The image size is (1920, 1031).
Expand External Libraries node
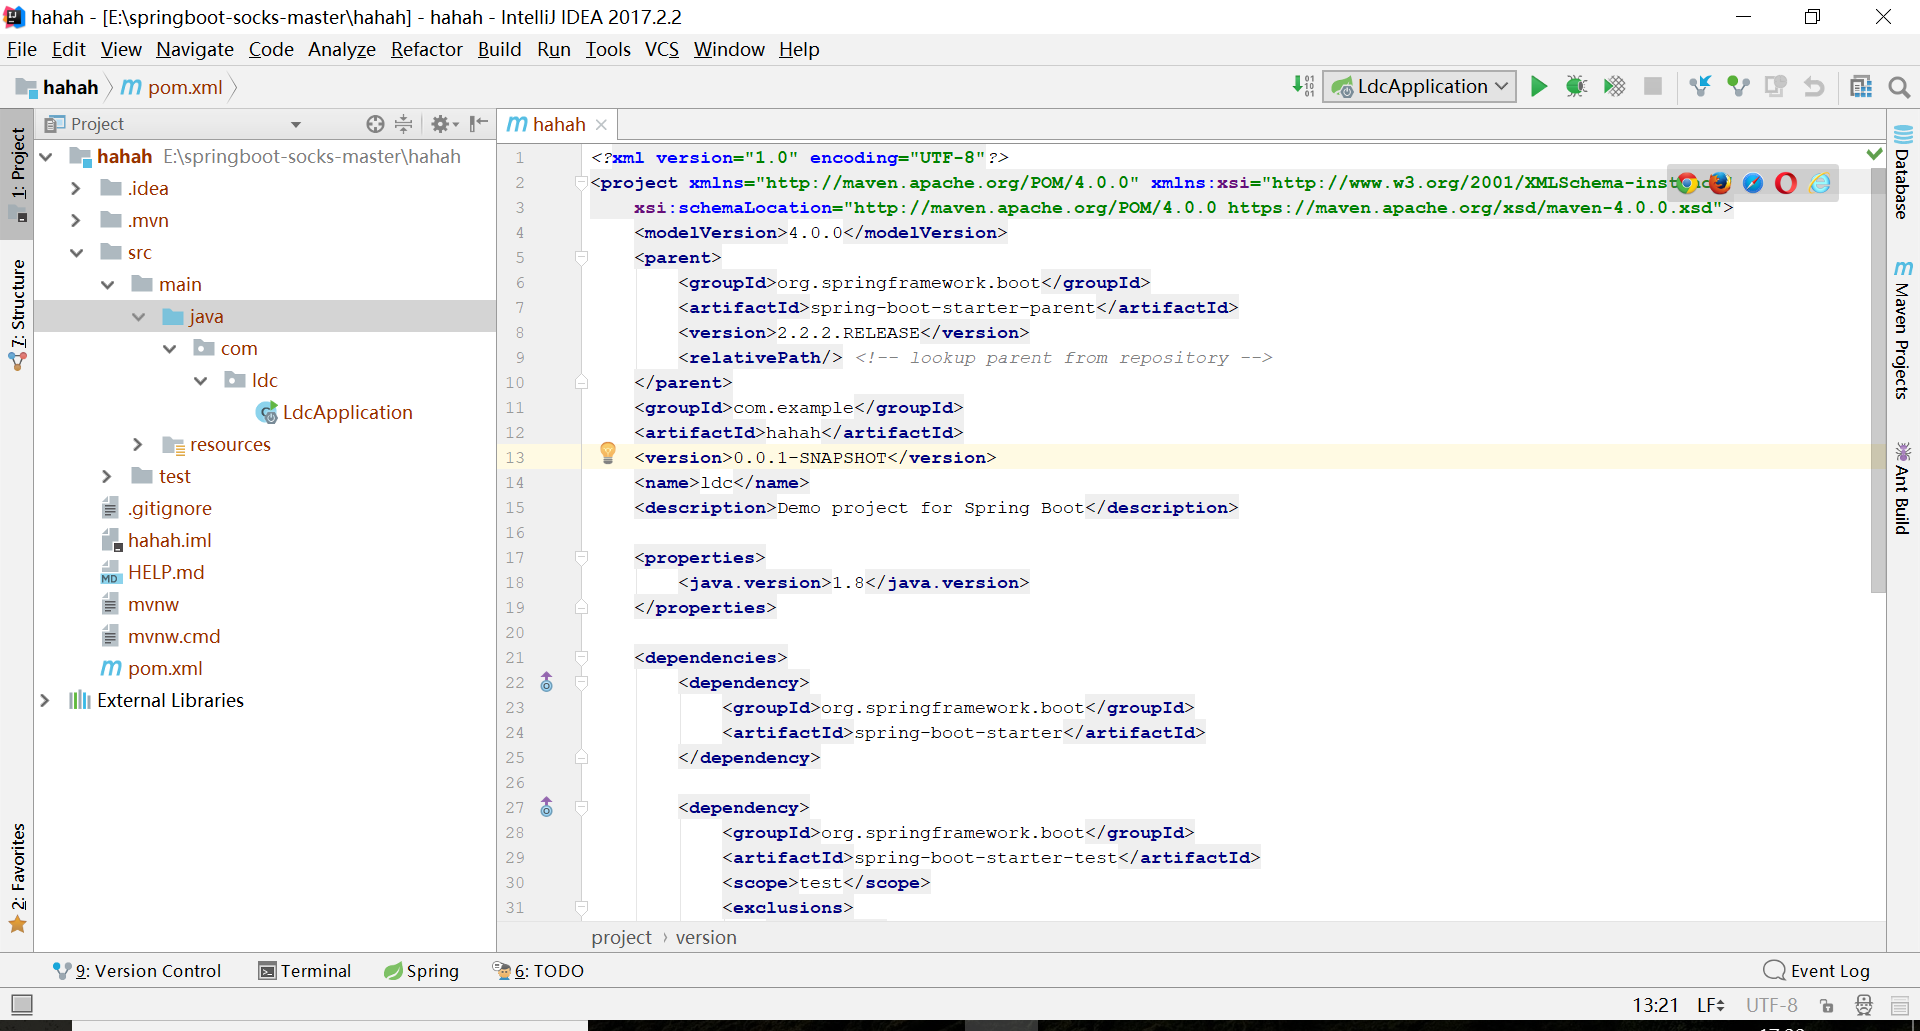pyautogui.click(x=45, y=700)
